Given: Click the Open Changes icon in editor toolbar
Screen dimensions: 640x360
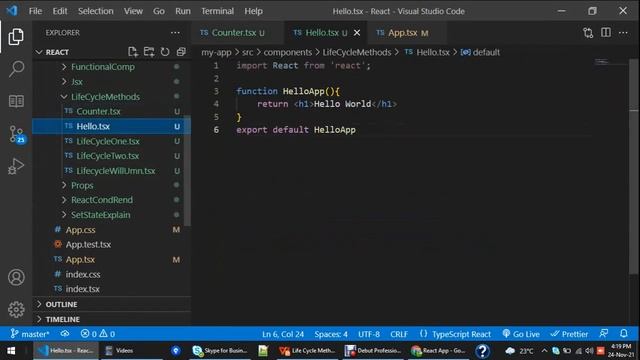Looking at the screenshot, I should click(588, 33).
